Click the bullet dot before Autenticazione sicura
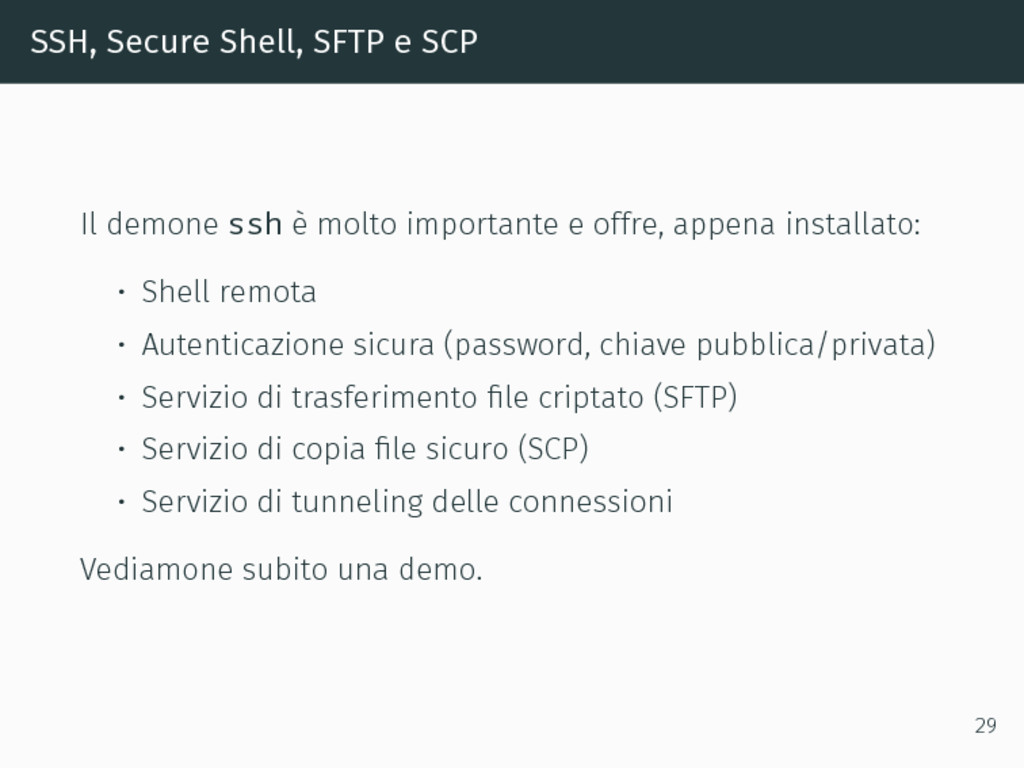 121,344
